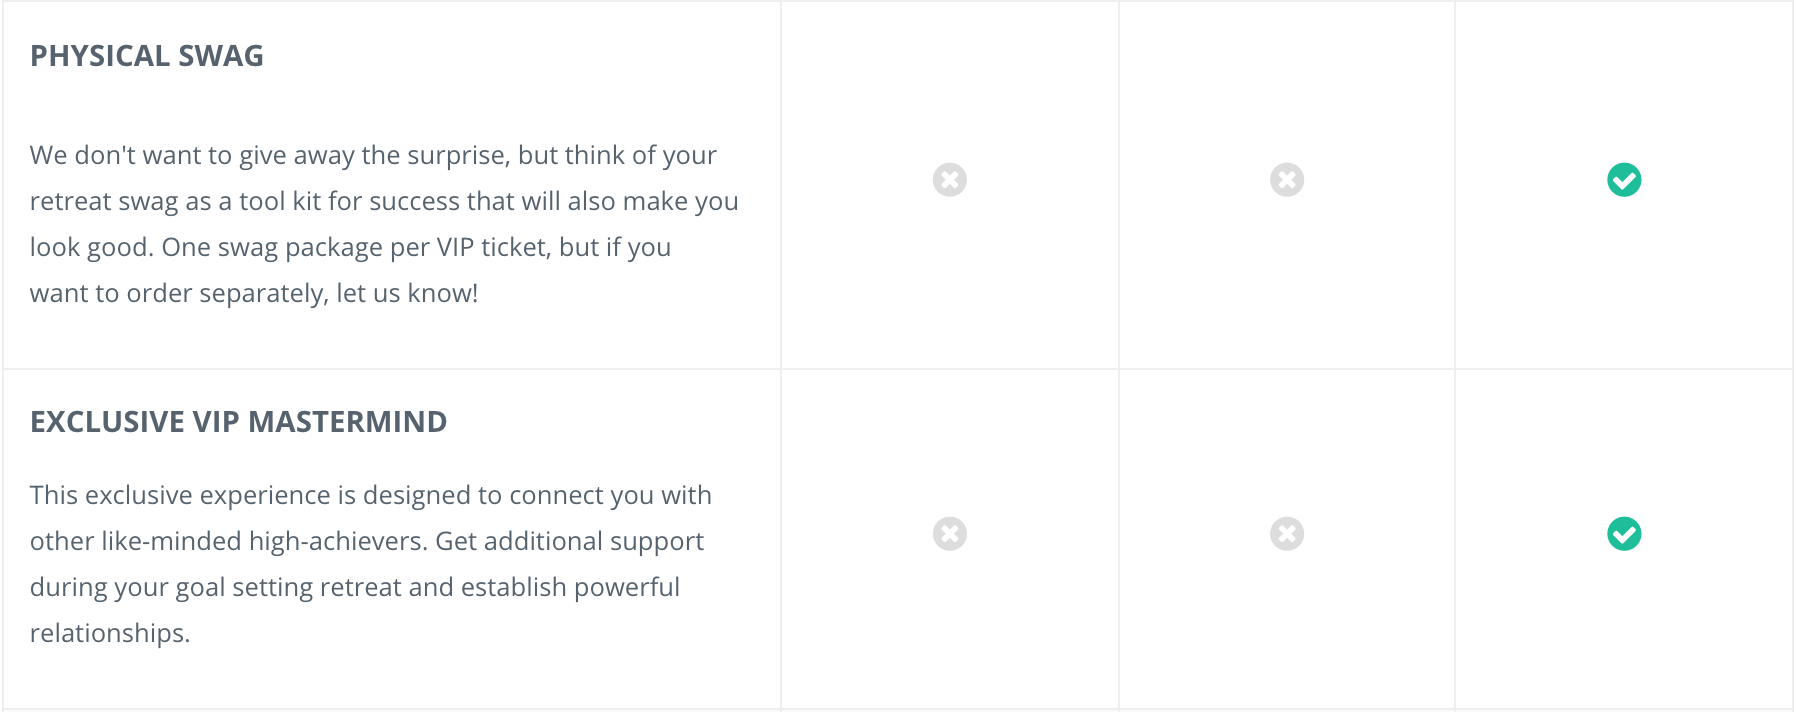Click the PHYSICAL SWAG heading
This screenshot has width=1796, height=712.
pos(147,56)
